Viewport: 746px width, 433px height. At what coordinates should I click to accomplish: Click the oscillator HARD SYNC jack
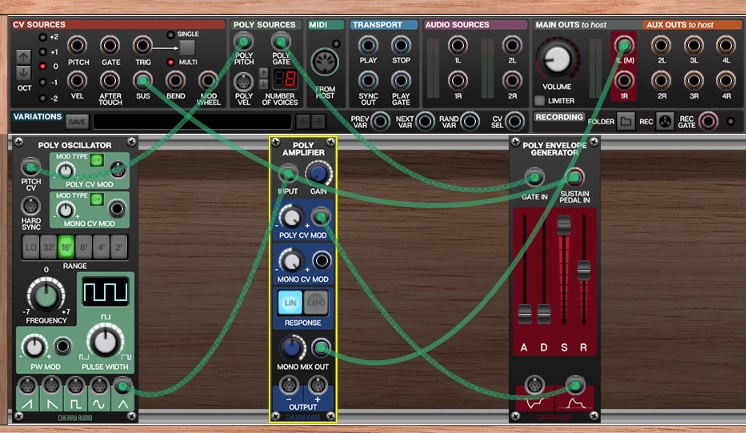coord(30,207)
